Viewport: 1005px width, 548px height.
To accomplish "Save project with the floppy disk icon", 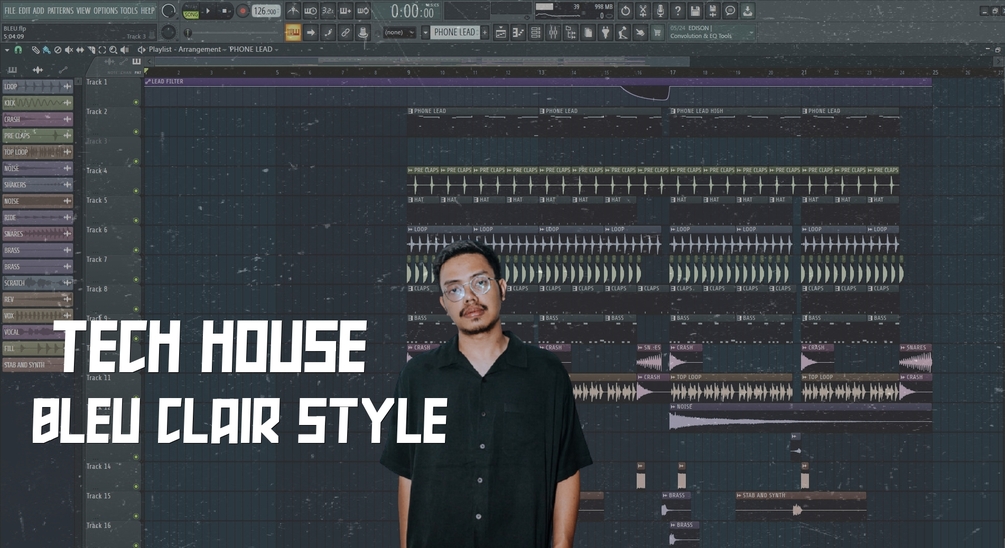I will point(695,11).
